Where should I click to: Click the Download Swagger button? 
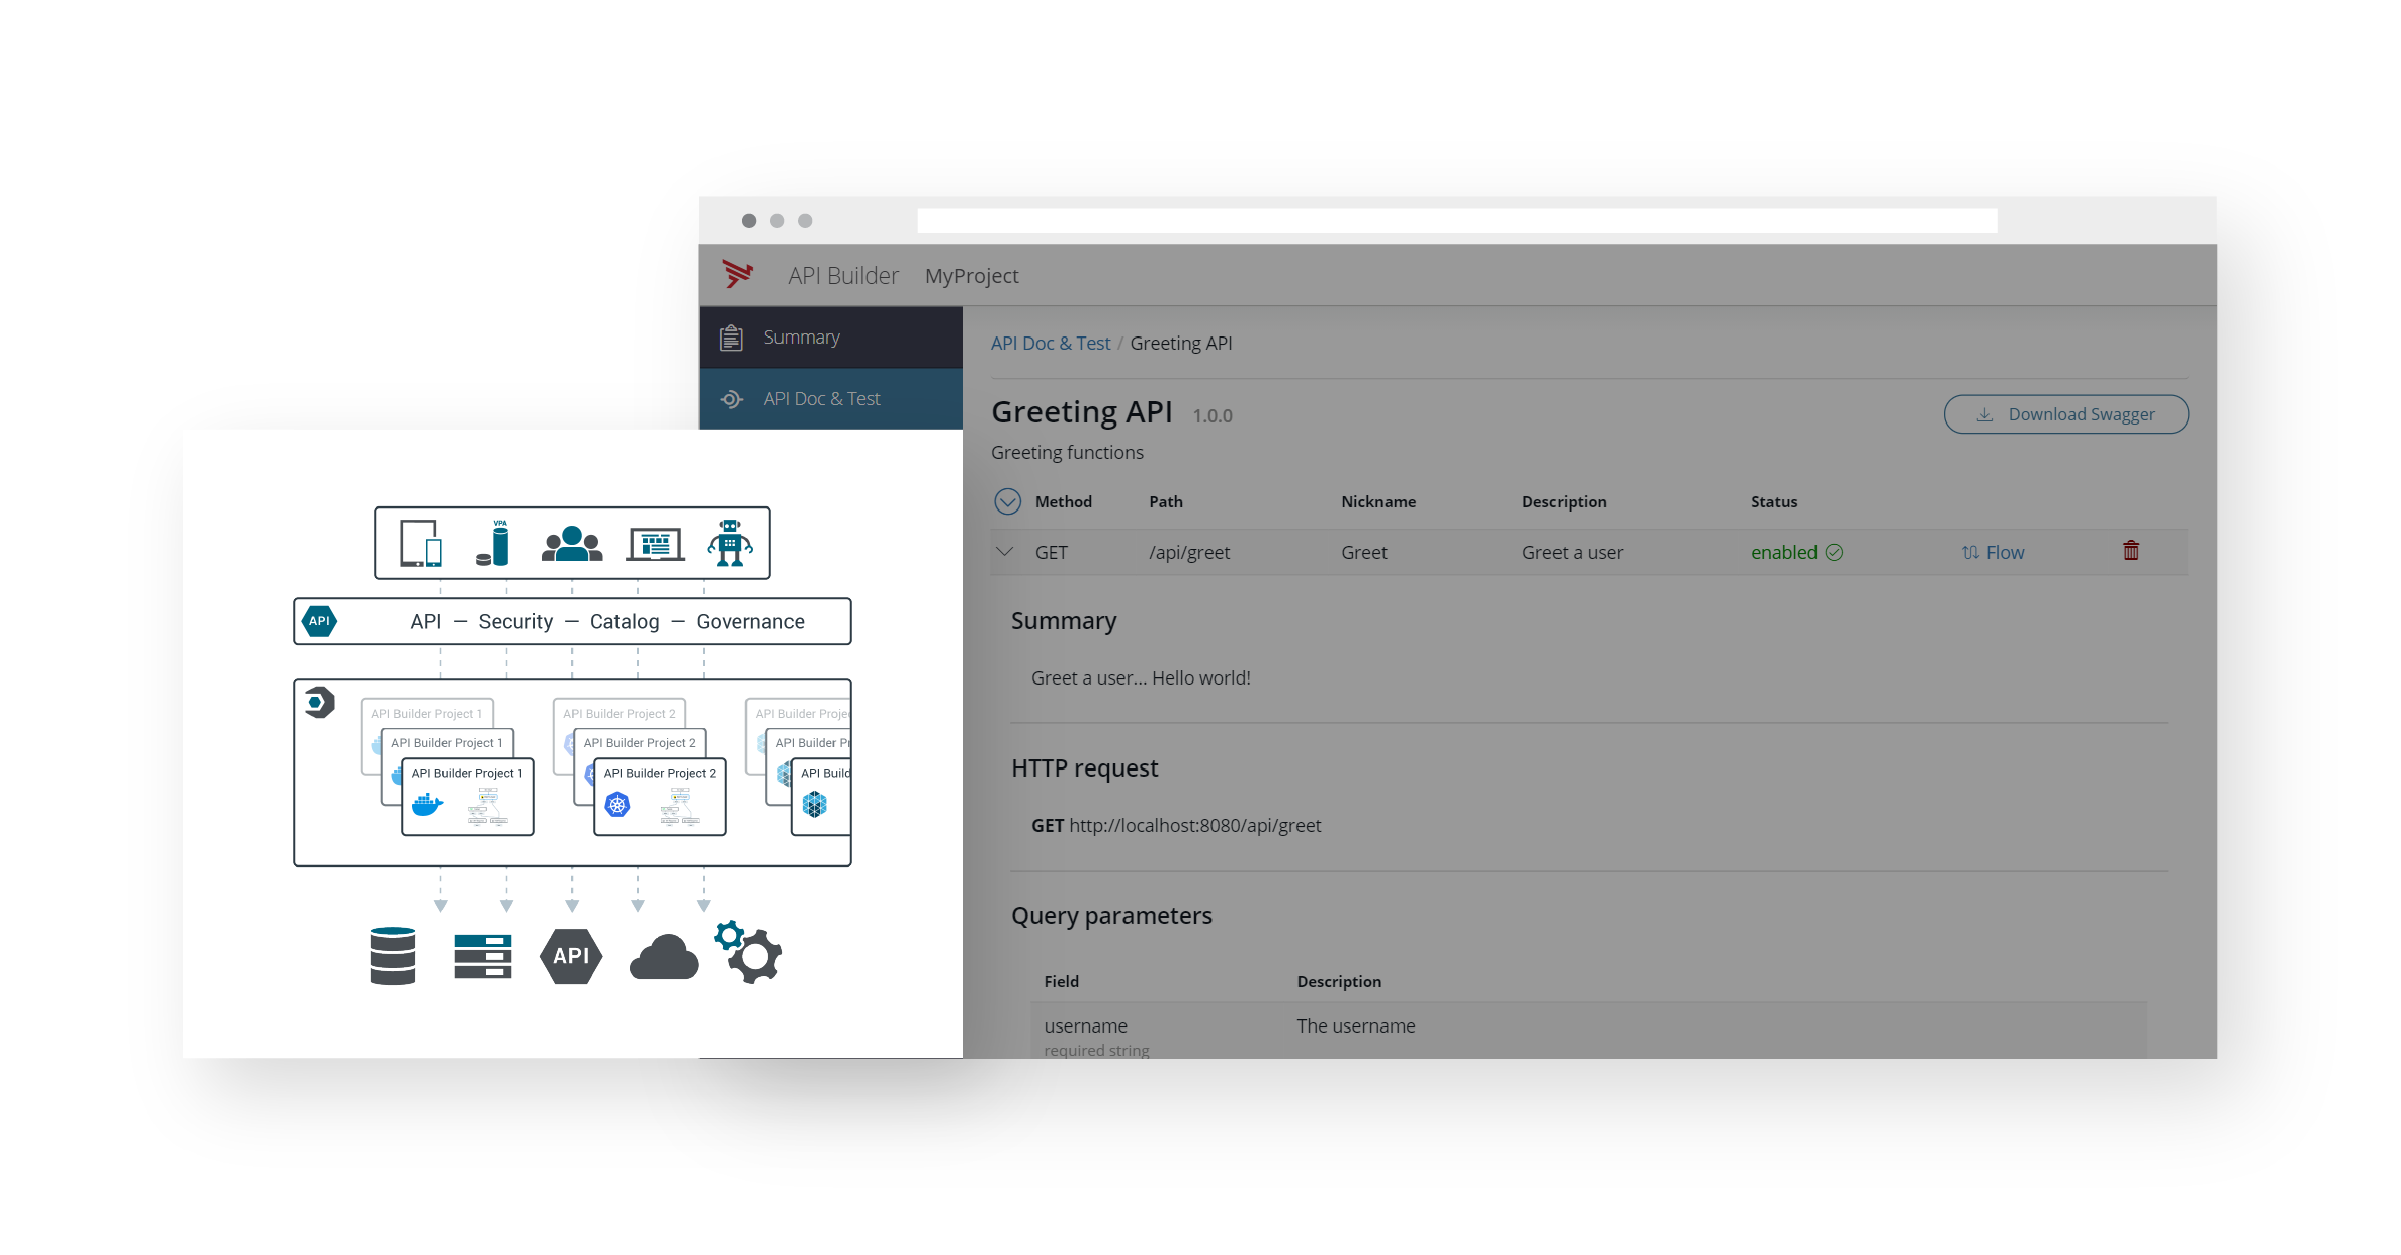2066,414
